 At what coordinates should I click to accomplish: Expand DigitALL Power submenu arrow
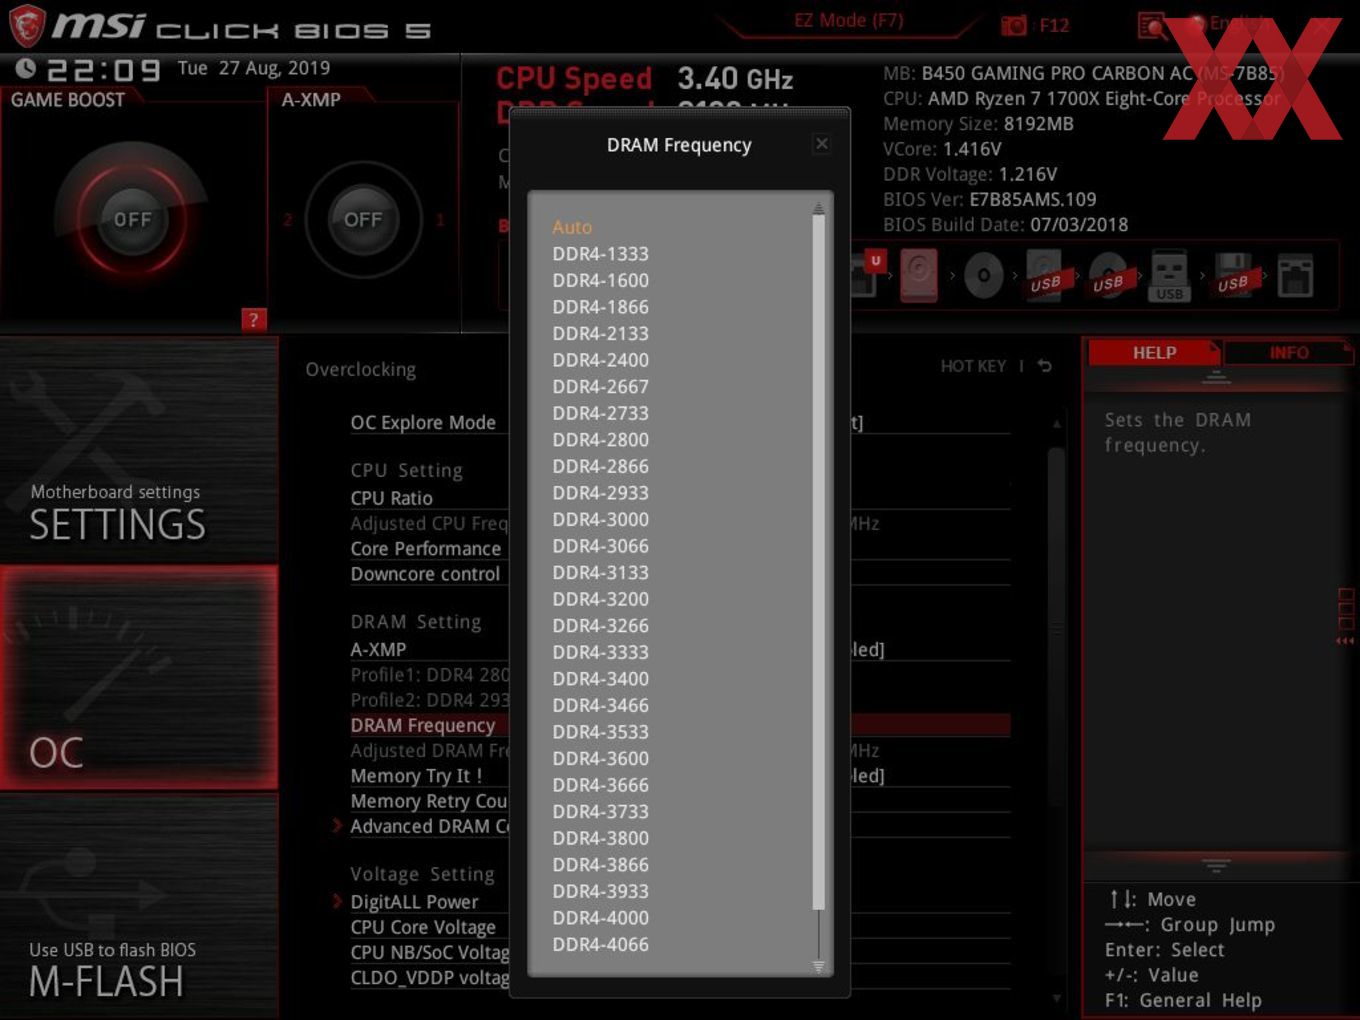337,901
